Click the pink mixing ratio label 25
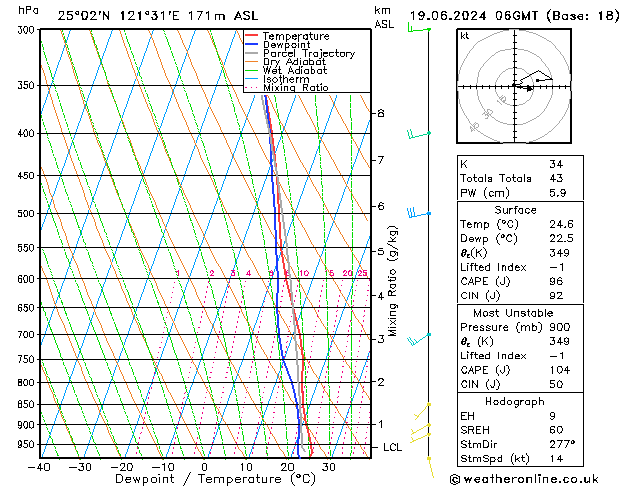 tap(362, 273)
